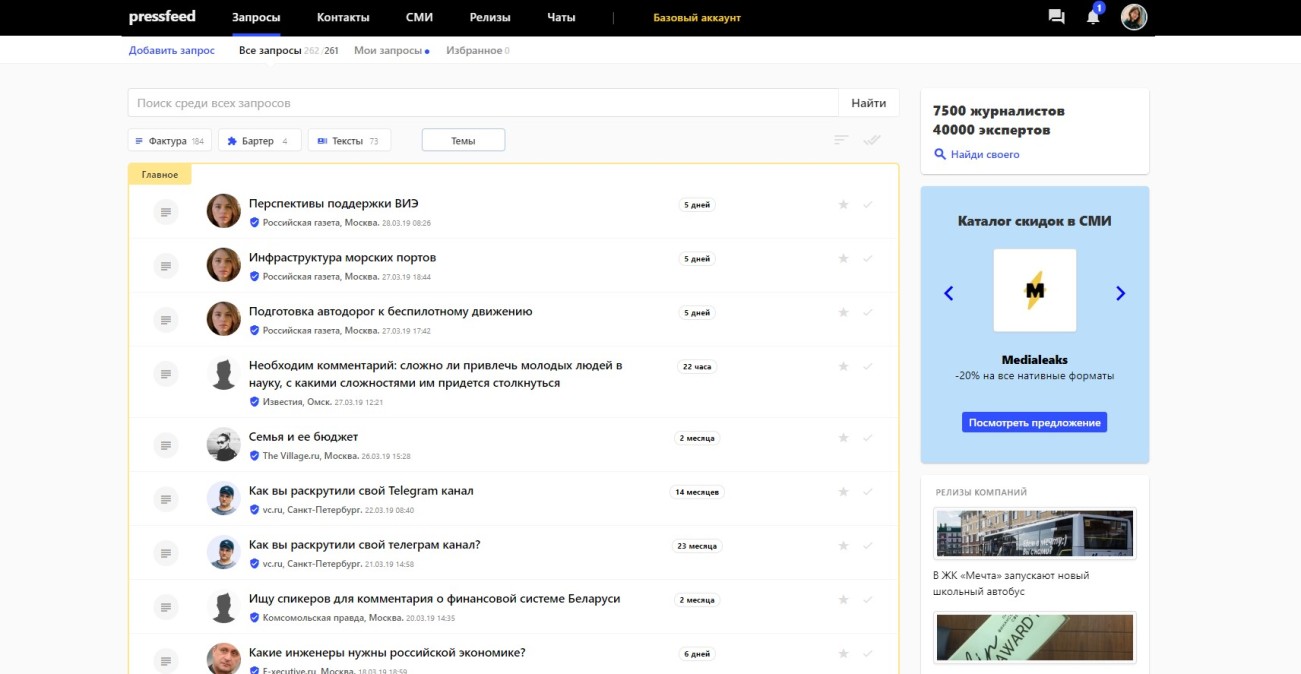The image size is (1301, 674).
Task: Click the Pressfeed logo
Action: pyautogui.click(x=162, y=17)
